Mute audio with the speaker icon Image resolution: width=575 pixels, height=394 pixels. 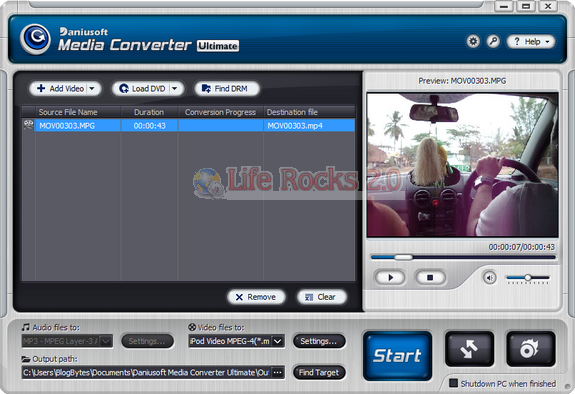click(x=489, y=278)
